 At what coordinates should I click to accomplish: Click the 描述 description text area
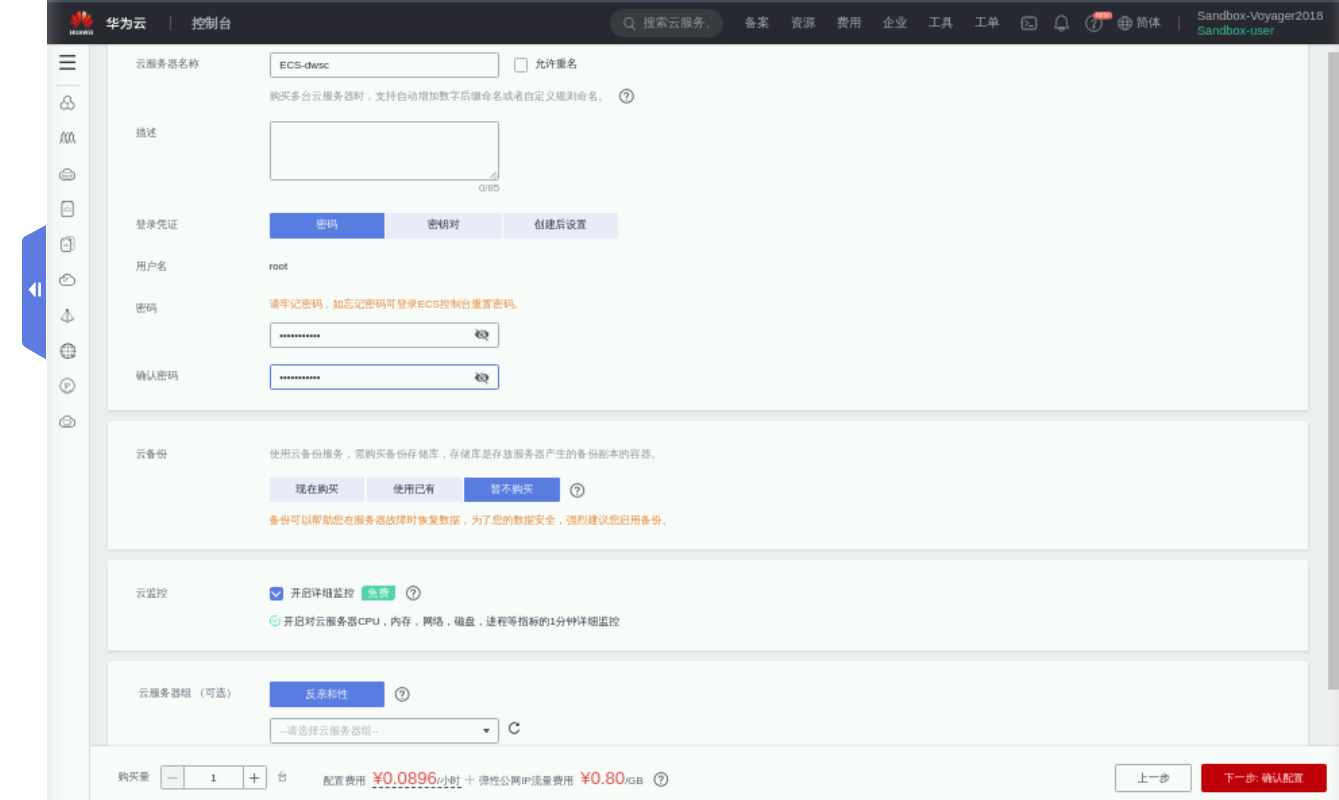[384, 151]
